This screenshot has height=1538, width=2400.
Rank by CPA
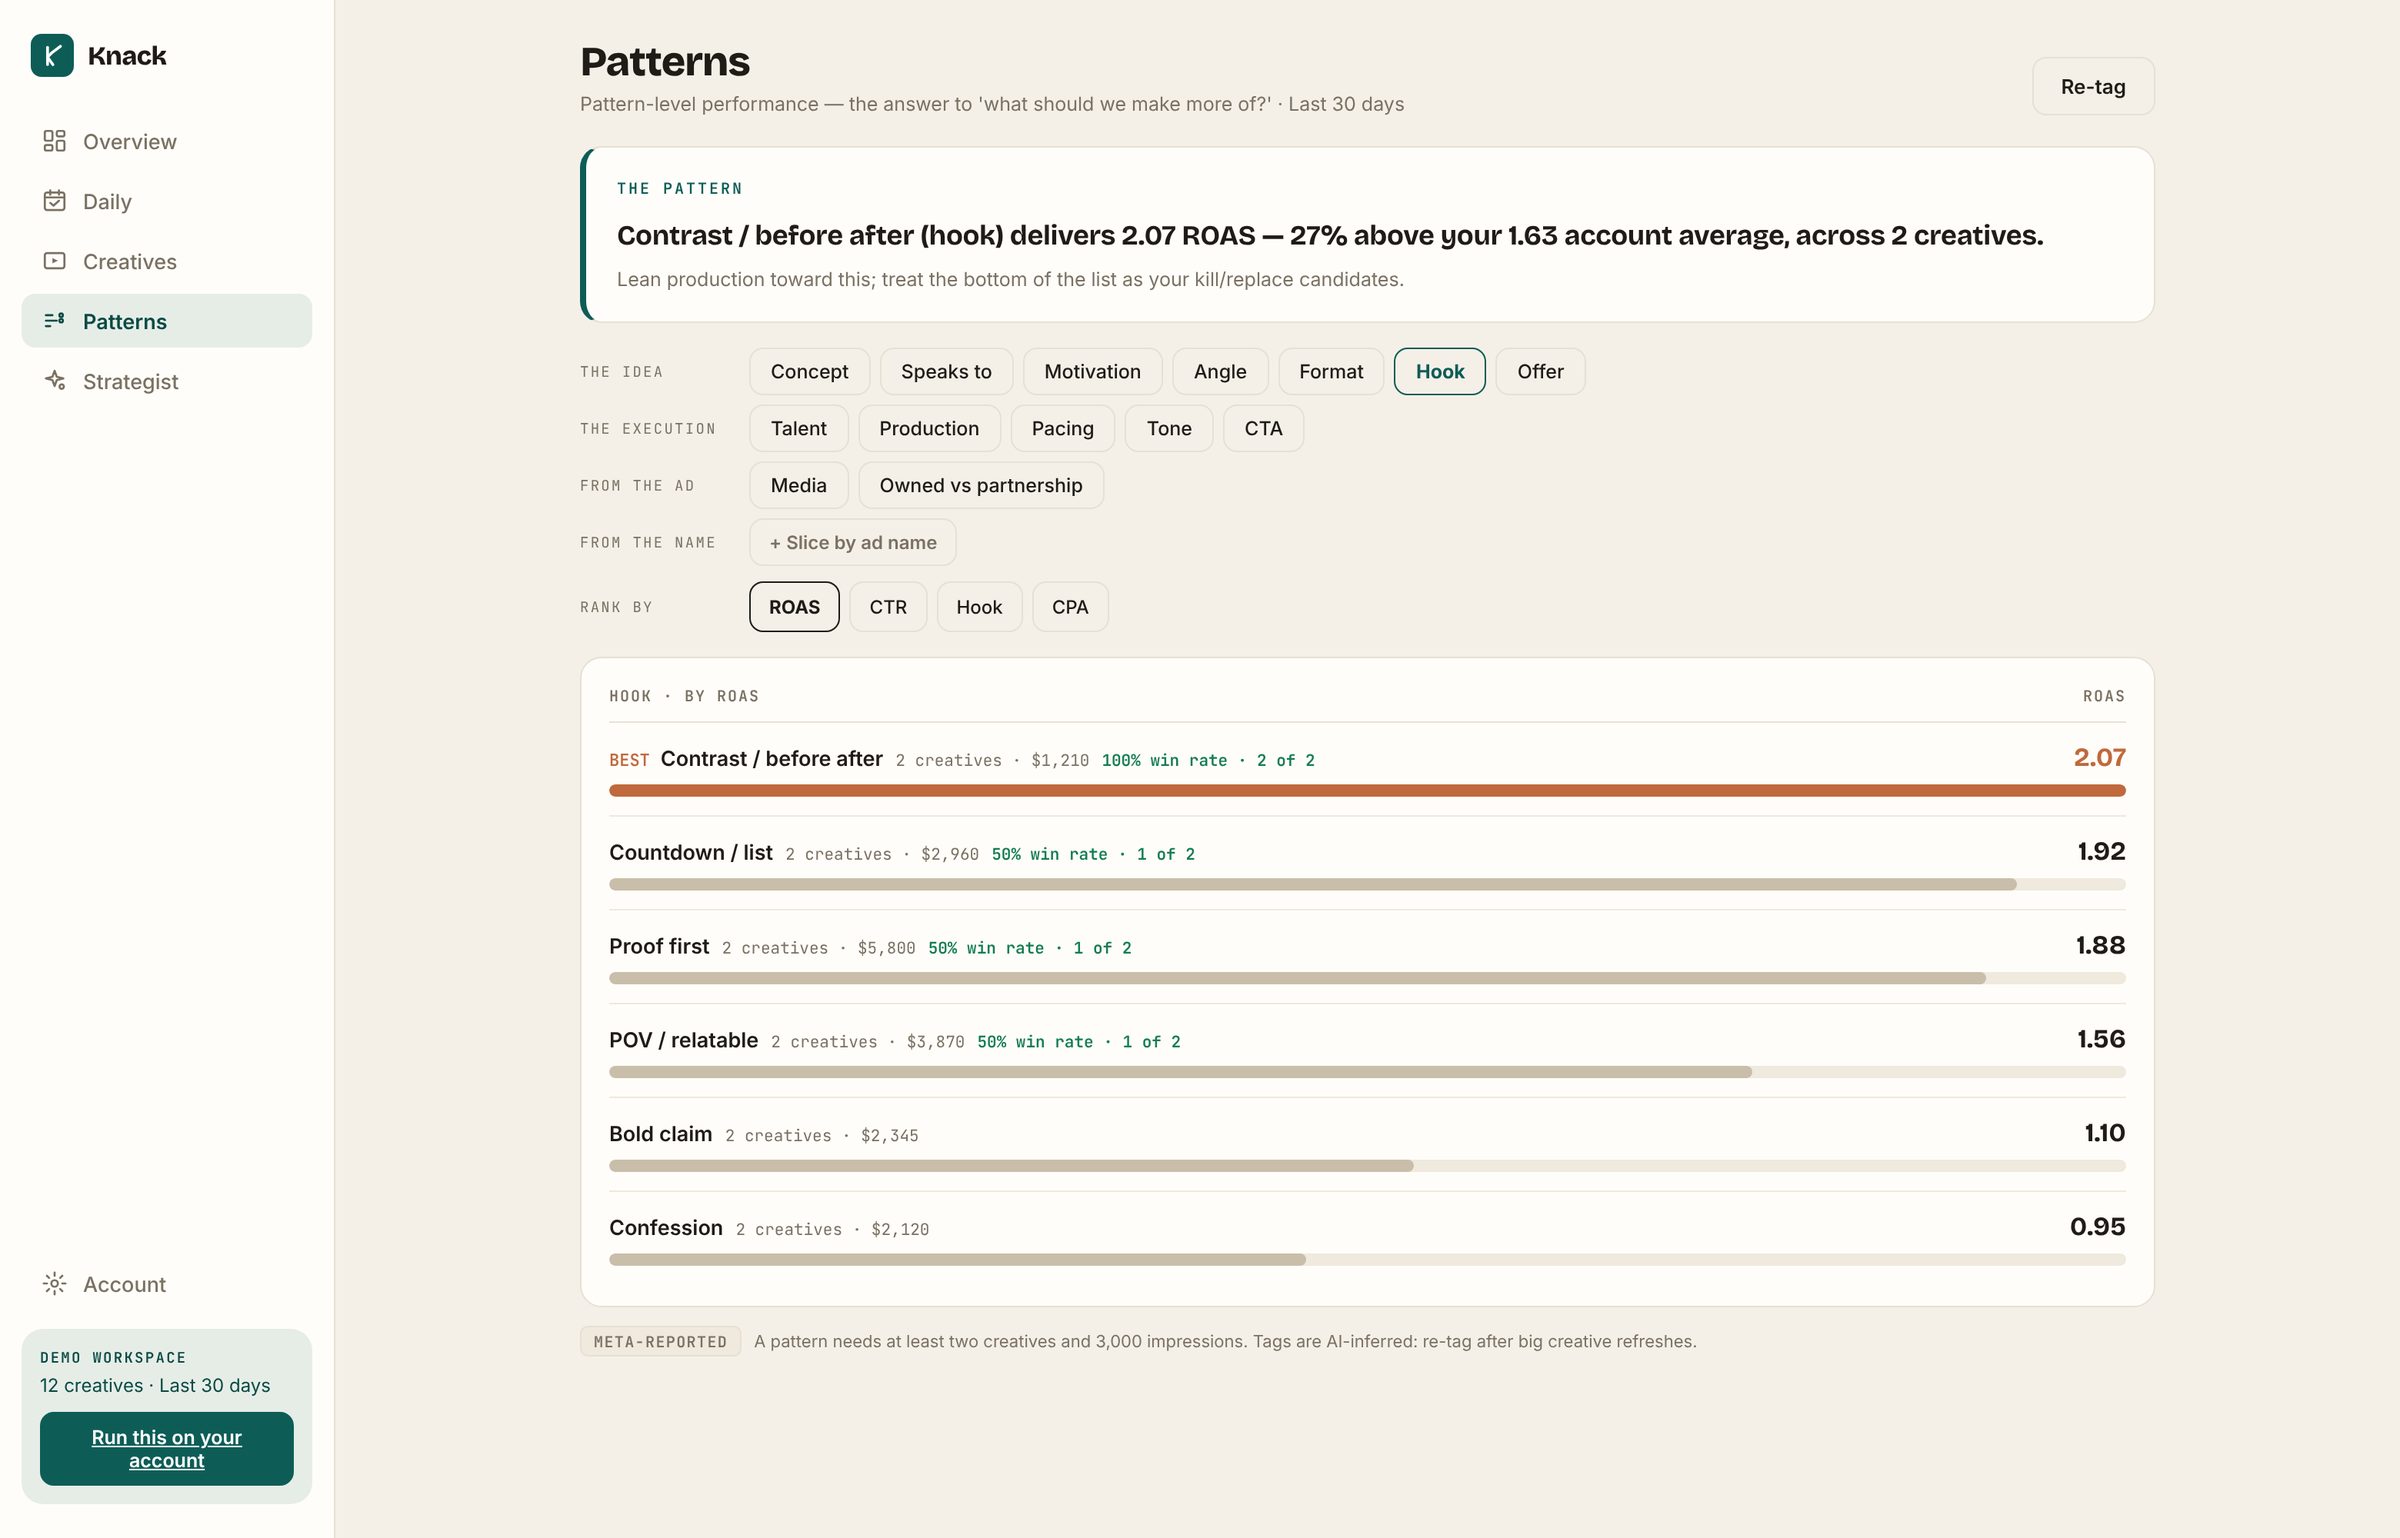(x=1070, y=607)
